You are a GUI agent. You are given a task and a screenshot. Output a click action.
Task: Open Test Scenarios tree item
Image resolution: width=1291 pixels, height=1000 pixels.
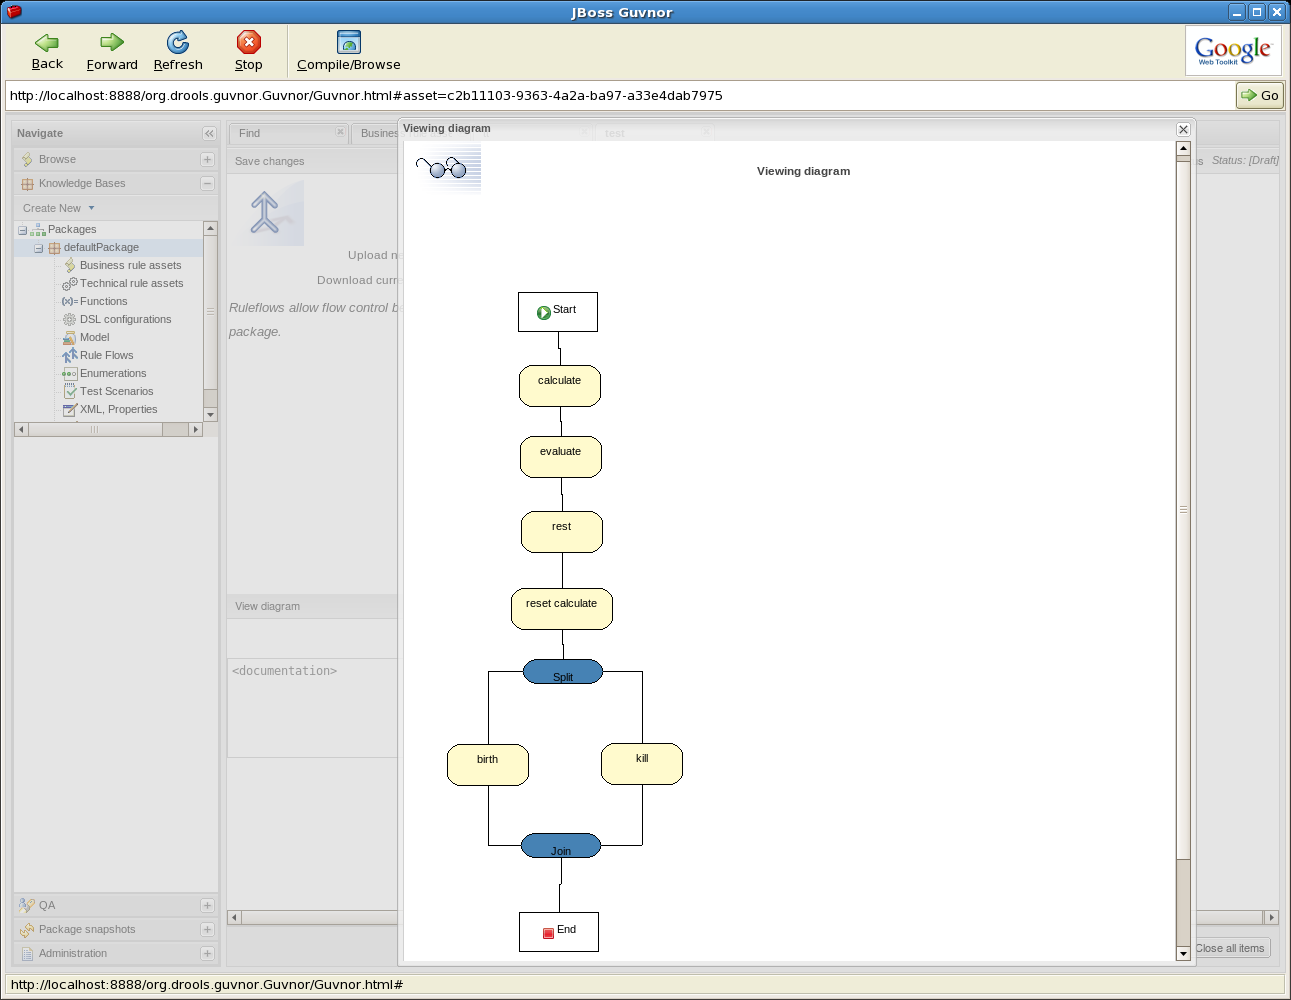(x=116, y=392)
